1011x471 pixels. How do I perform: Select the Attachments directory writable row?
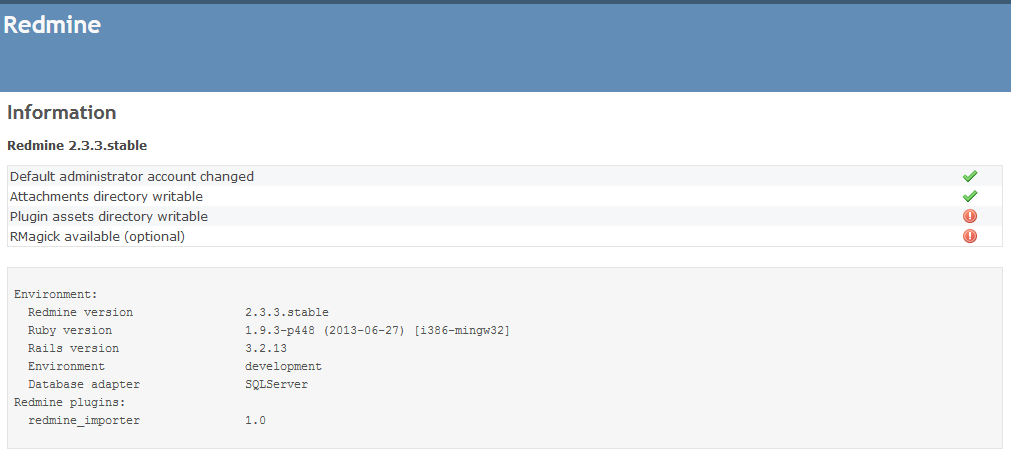click(x=505, y=196)
